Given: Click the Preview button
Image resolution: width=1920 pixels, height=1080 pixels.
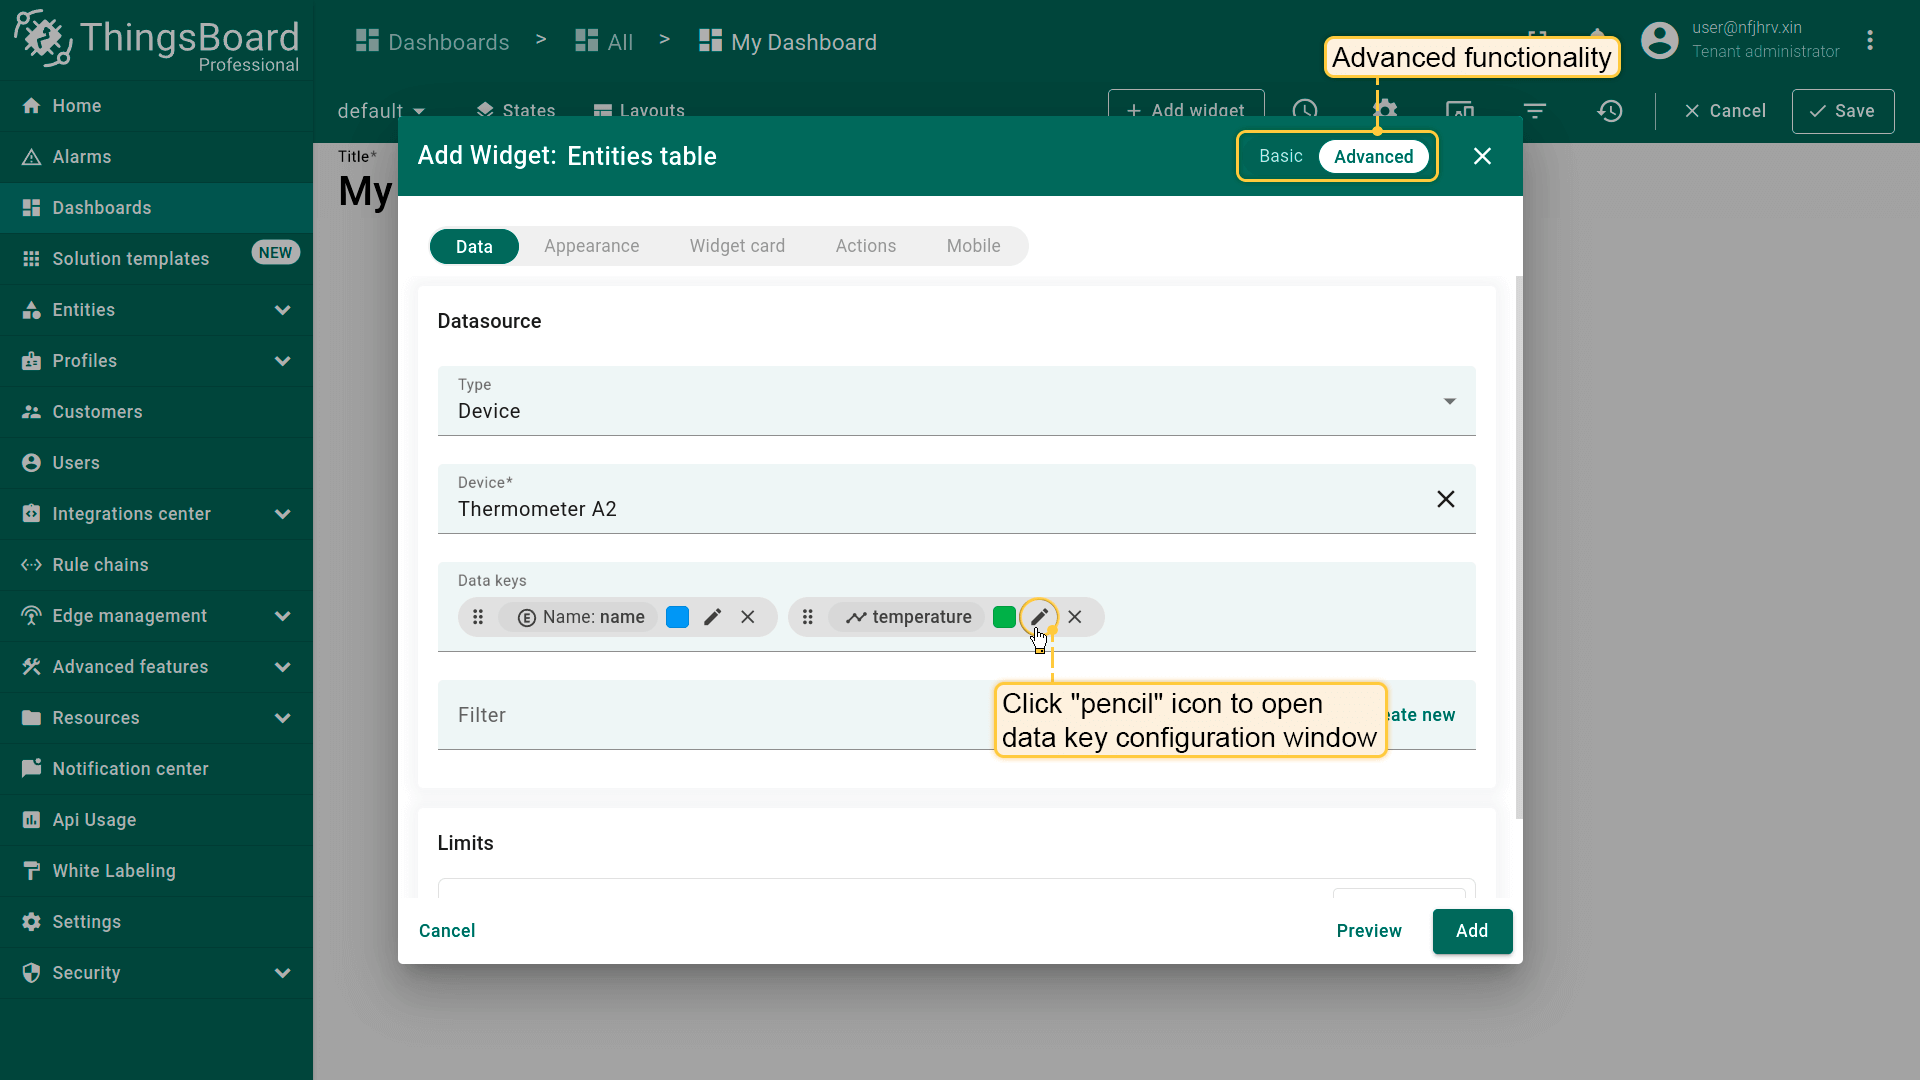Looking at the screenshot, I should point(1368,931).
